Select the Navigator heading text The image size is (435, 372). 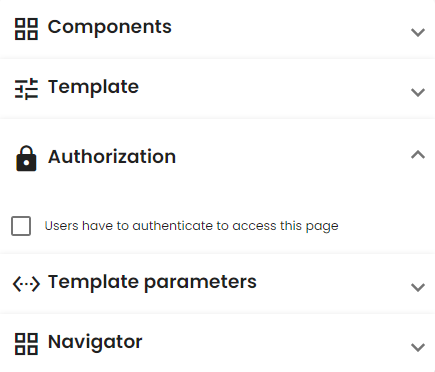pyautogui.click(x=95, y=343)
